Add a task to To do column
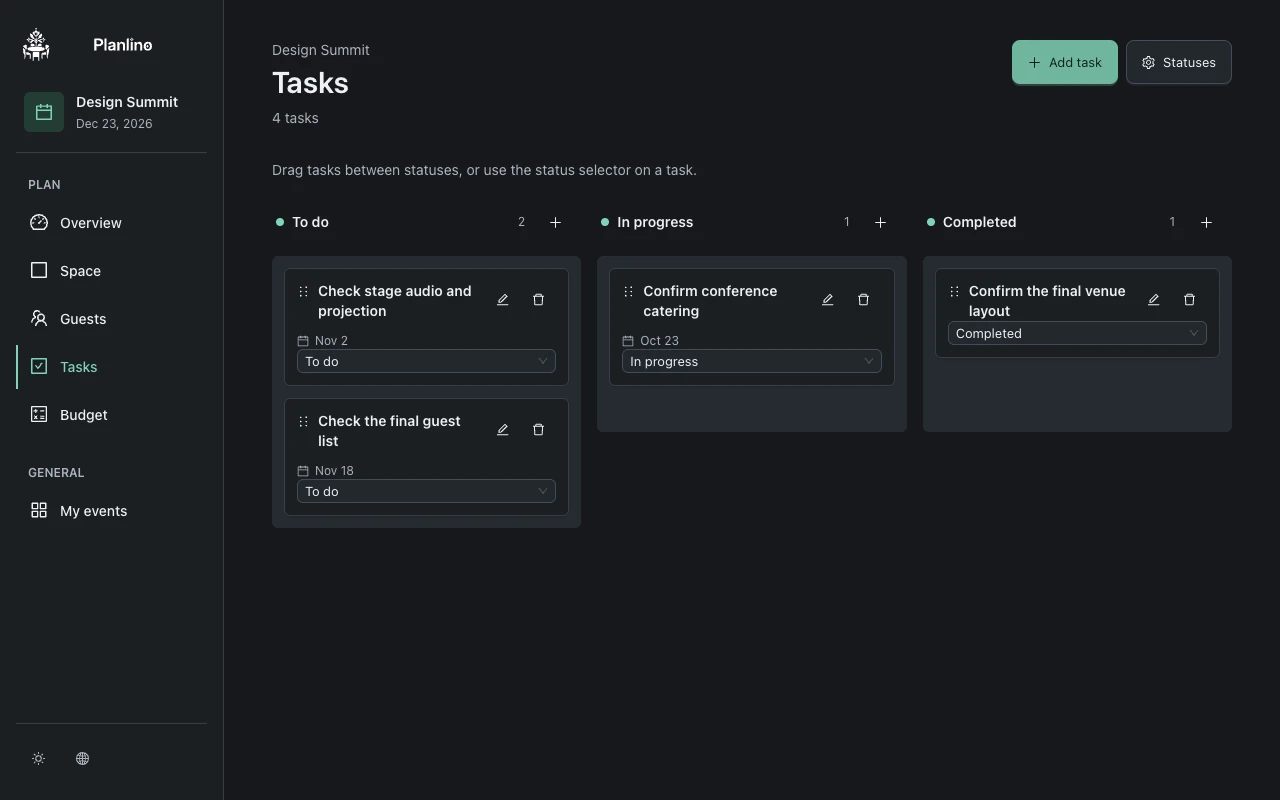 [556, 222]
